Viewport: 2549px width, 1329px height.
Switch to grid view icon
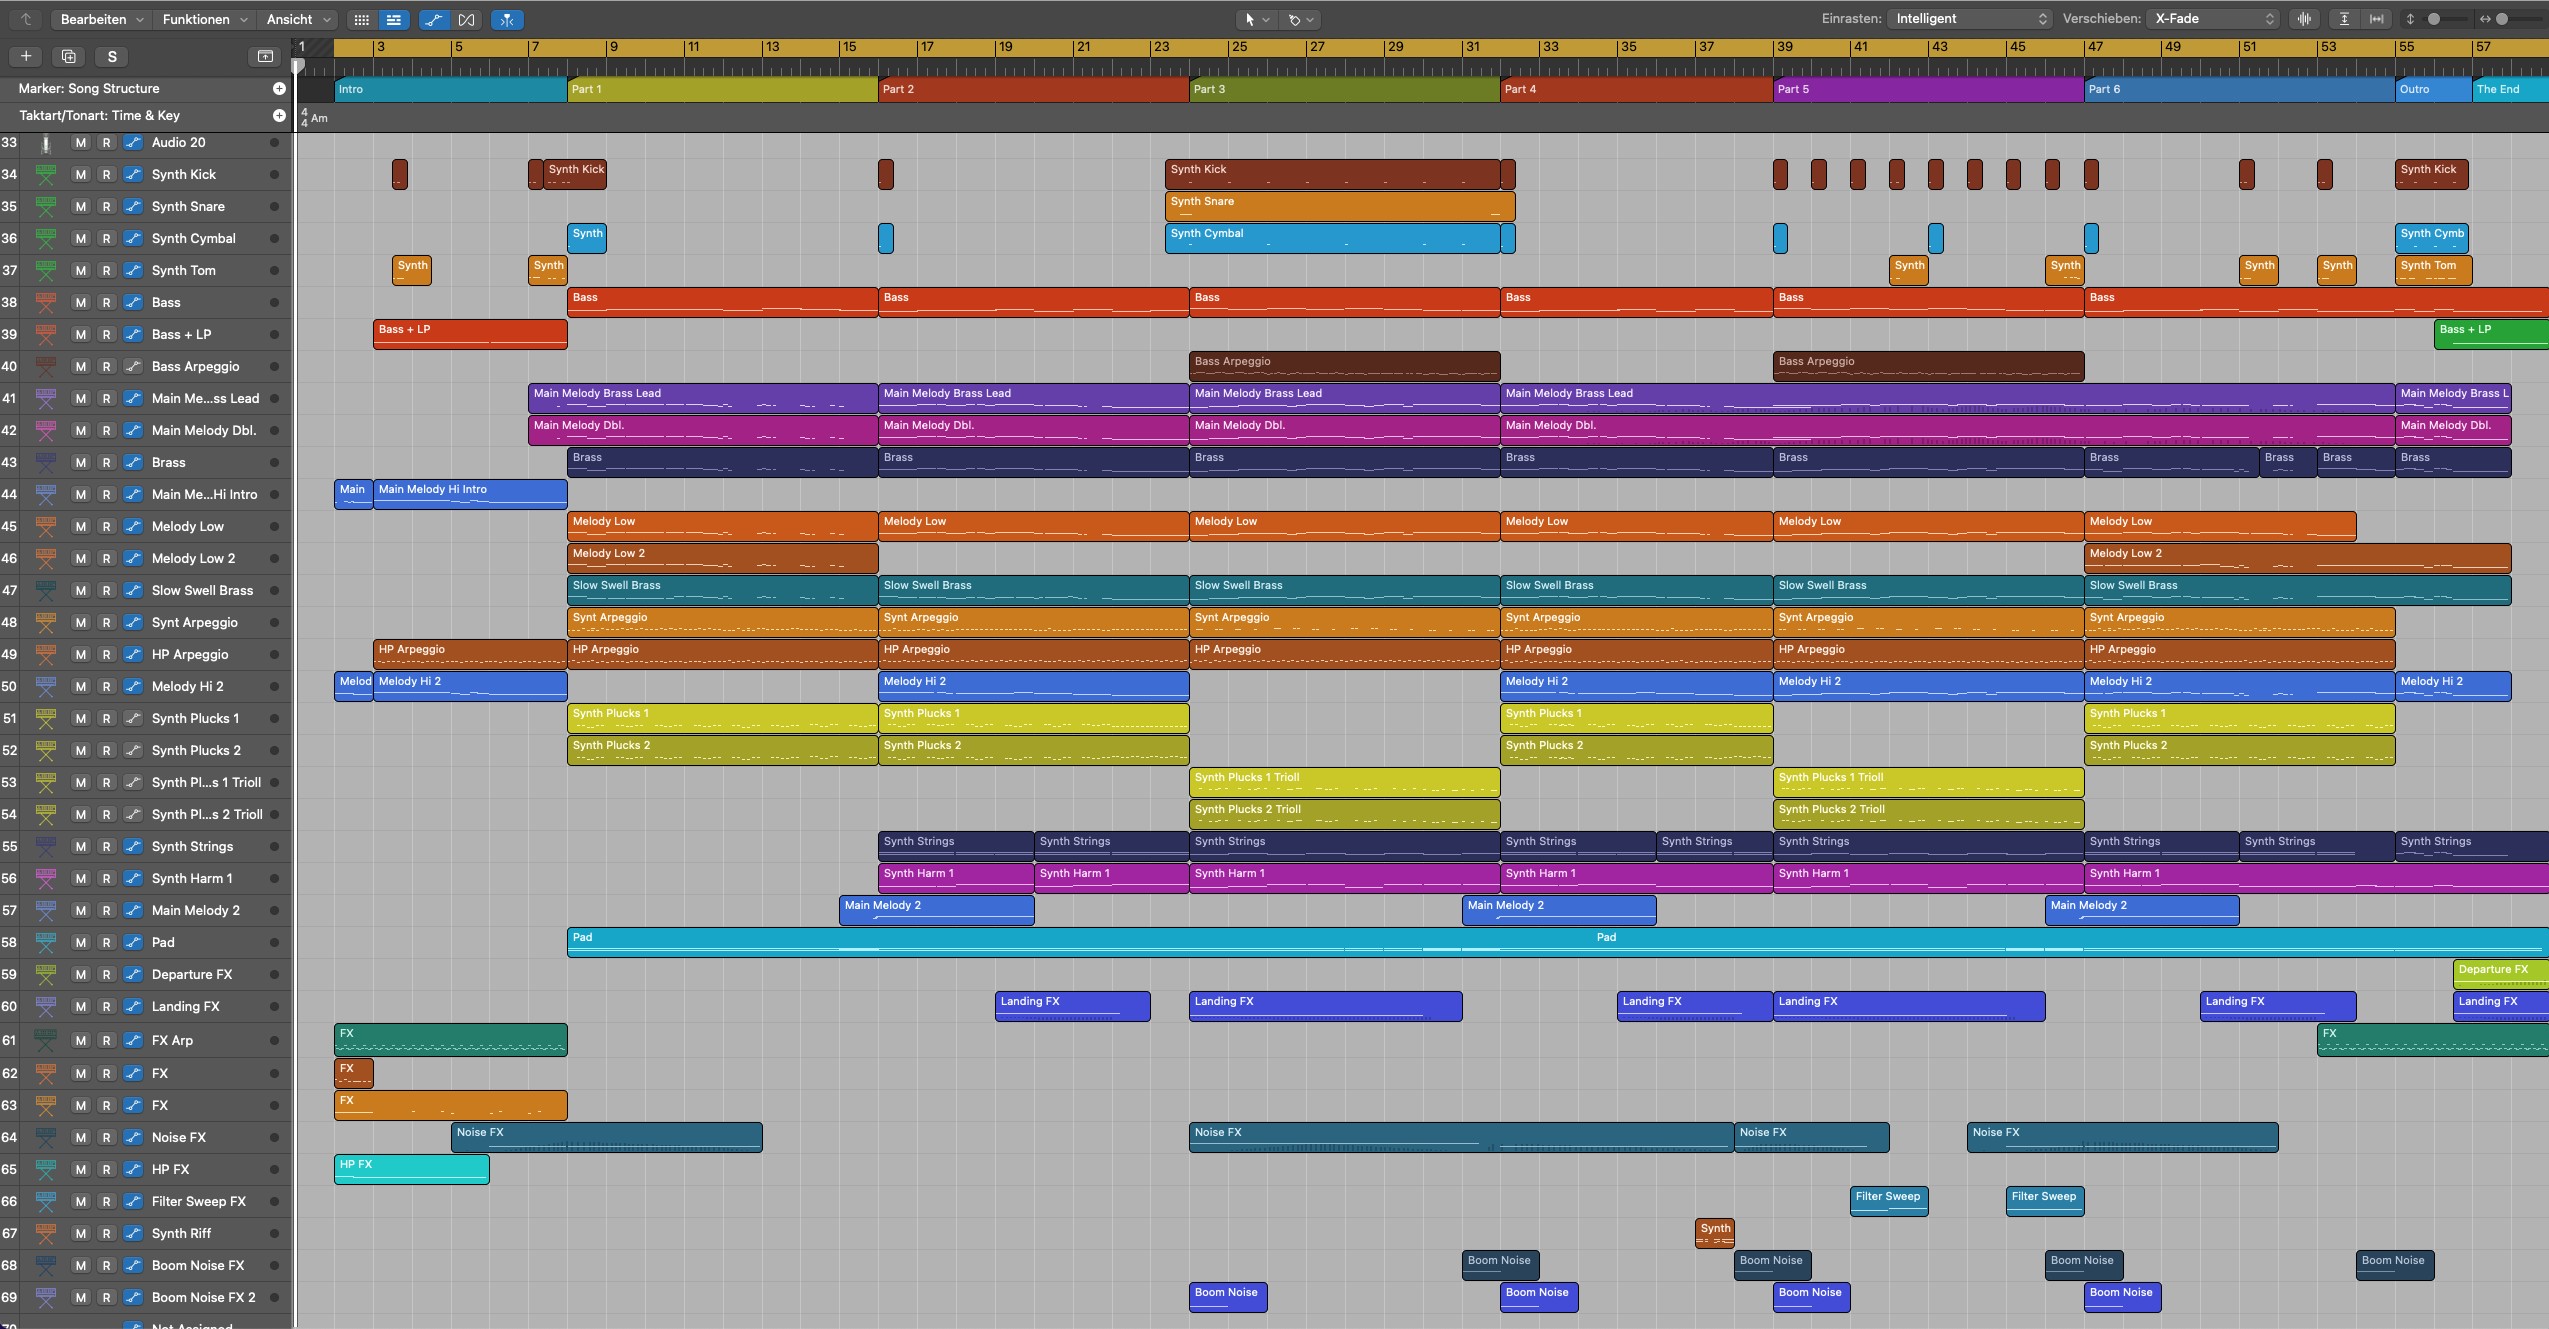tap(362, 19)
